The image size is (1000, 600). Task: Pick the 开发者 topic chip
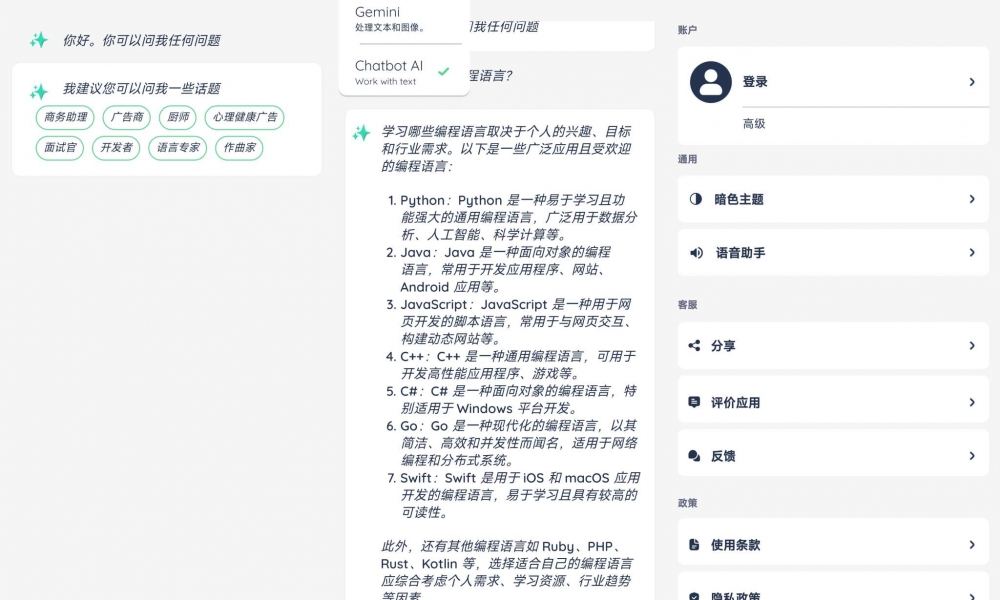[x=116, y=148]
